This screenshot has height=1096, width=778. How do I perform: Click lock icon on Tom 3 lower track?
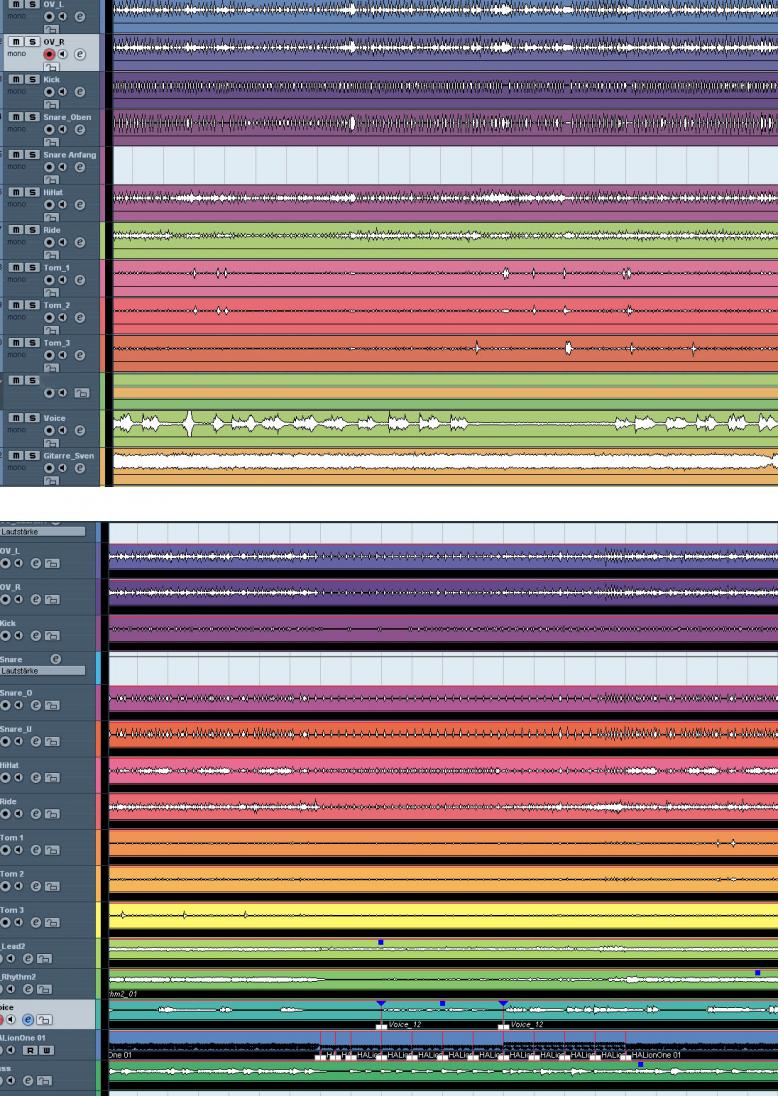(52, 923)
